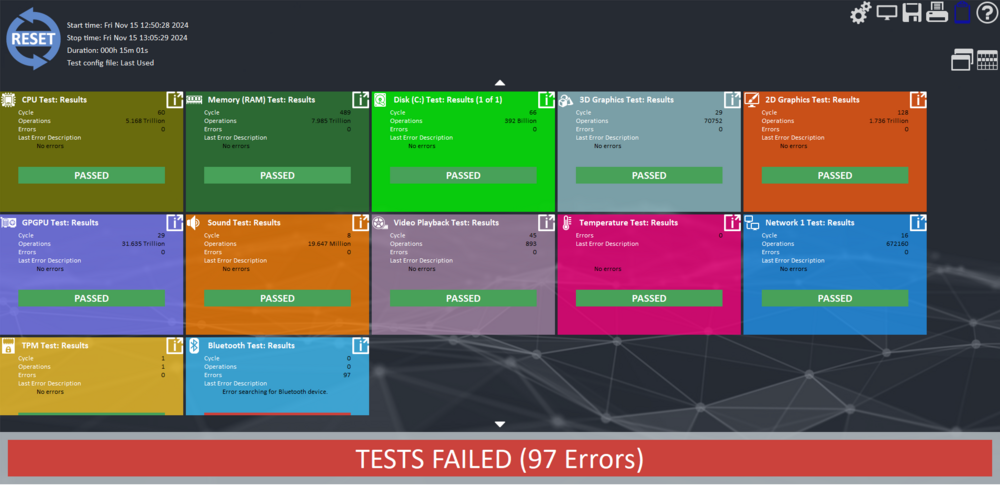Screen dimensions: 1000x489
Task: Open Sound Test details info icon
Action: [x=360, y=223]
